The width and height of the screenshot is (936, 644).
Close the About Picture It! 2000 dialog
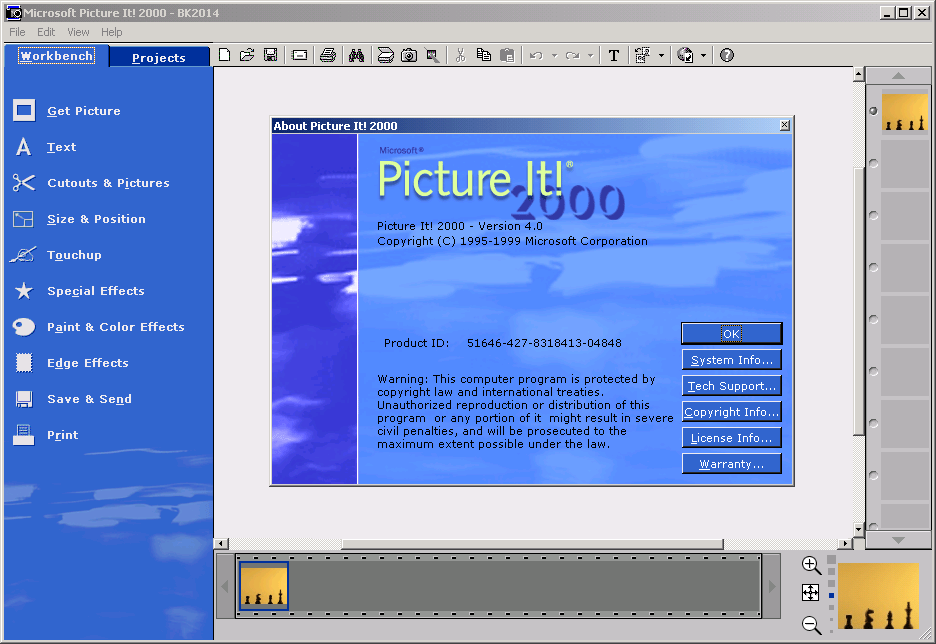coord(784,125)
